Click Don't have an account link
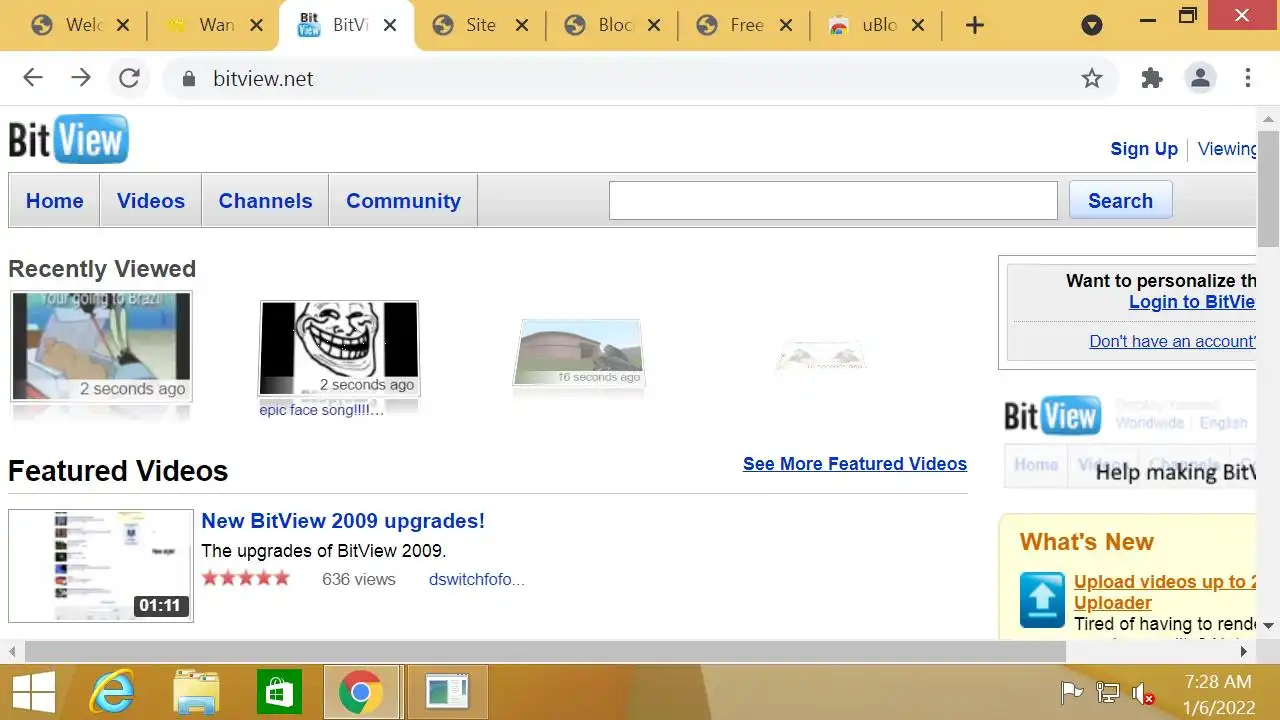Screen dimensions: 1280x720 coord(1172,342)
